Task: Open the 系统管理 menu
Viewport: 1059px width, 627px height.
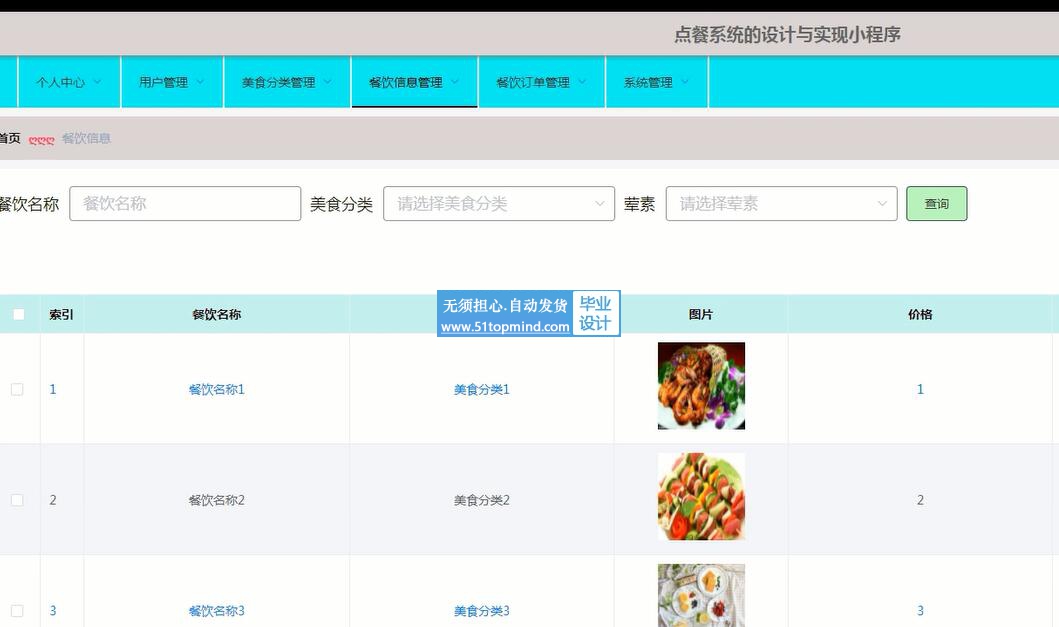Action: tap(656, 82)
